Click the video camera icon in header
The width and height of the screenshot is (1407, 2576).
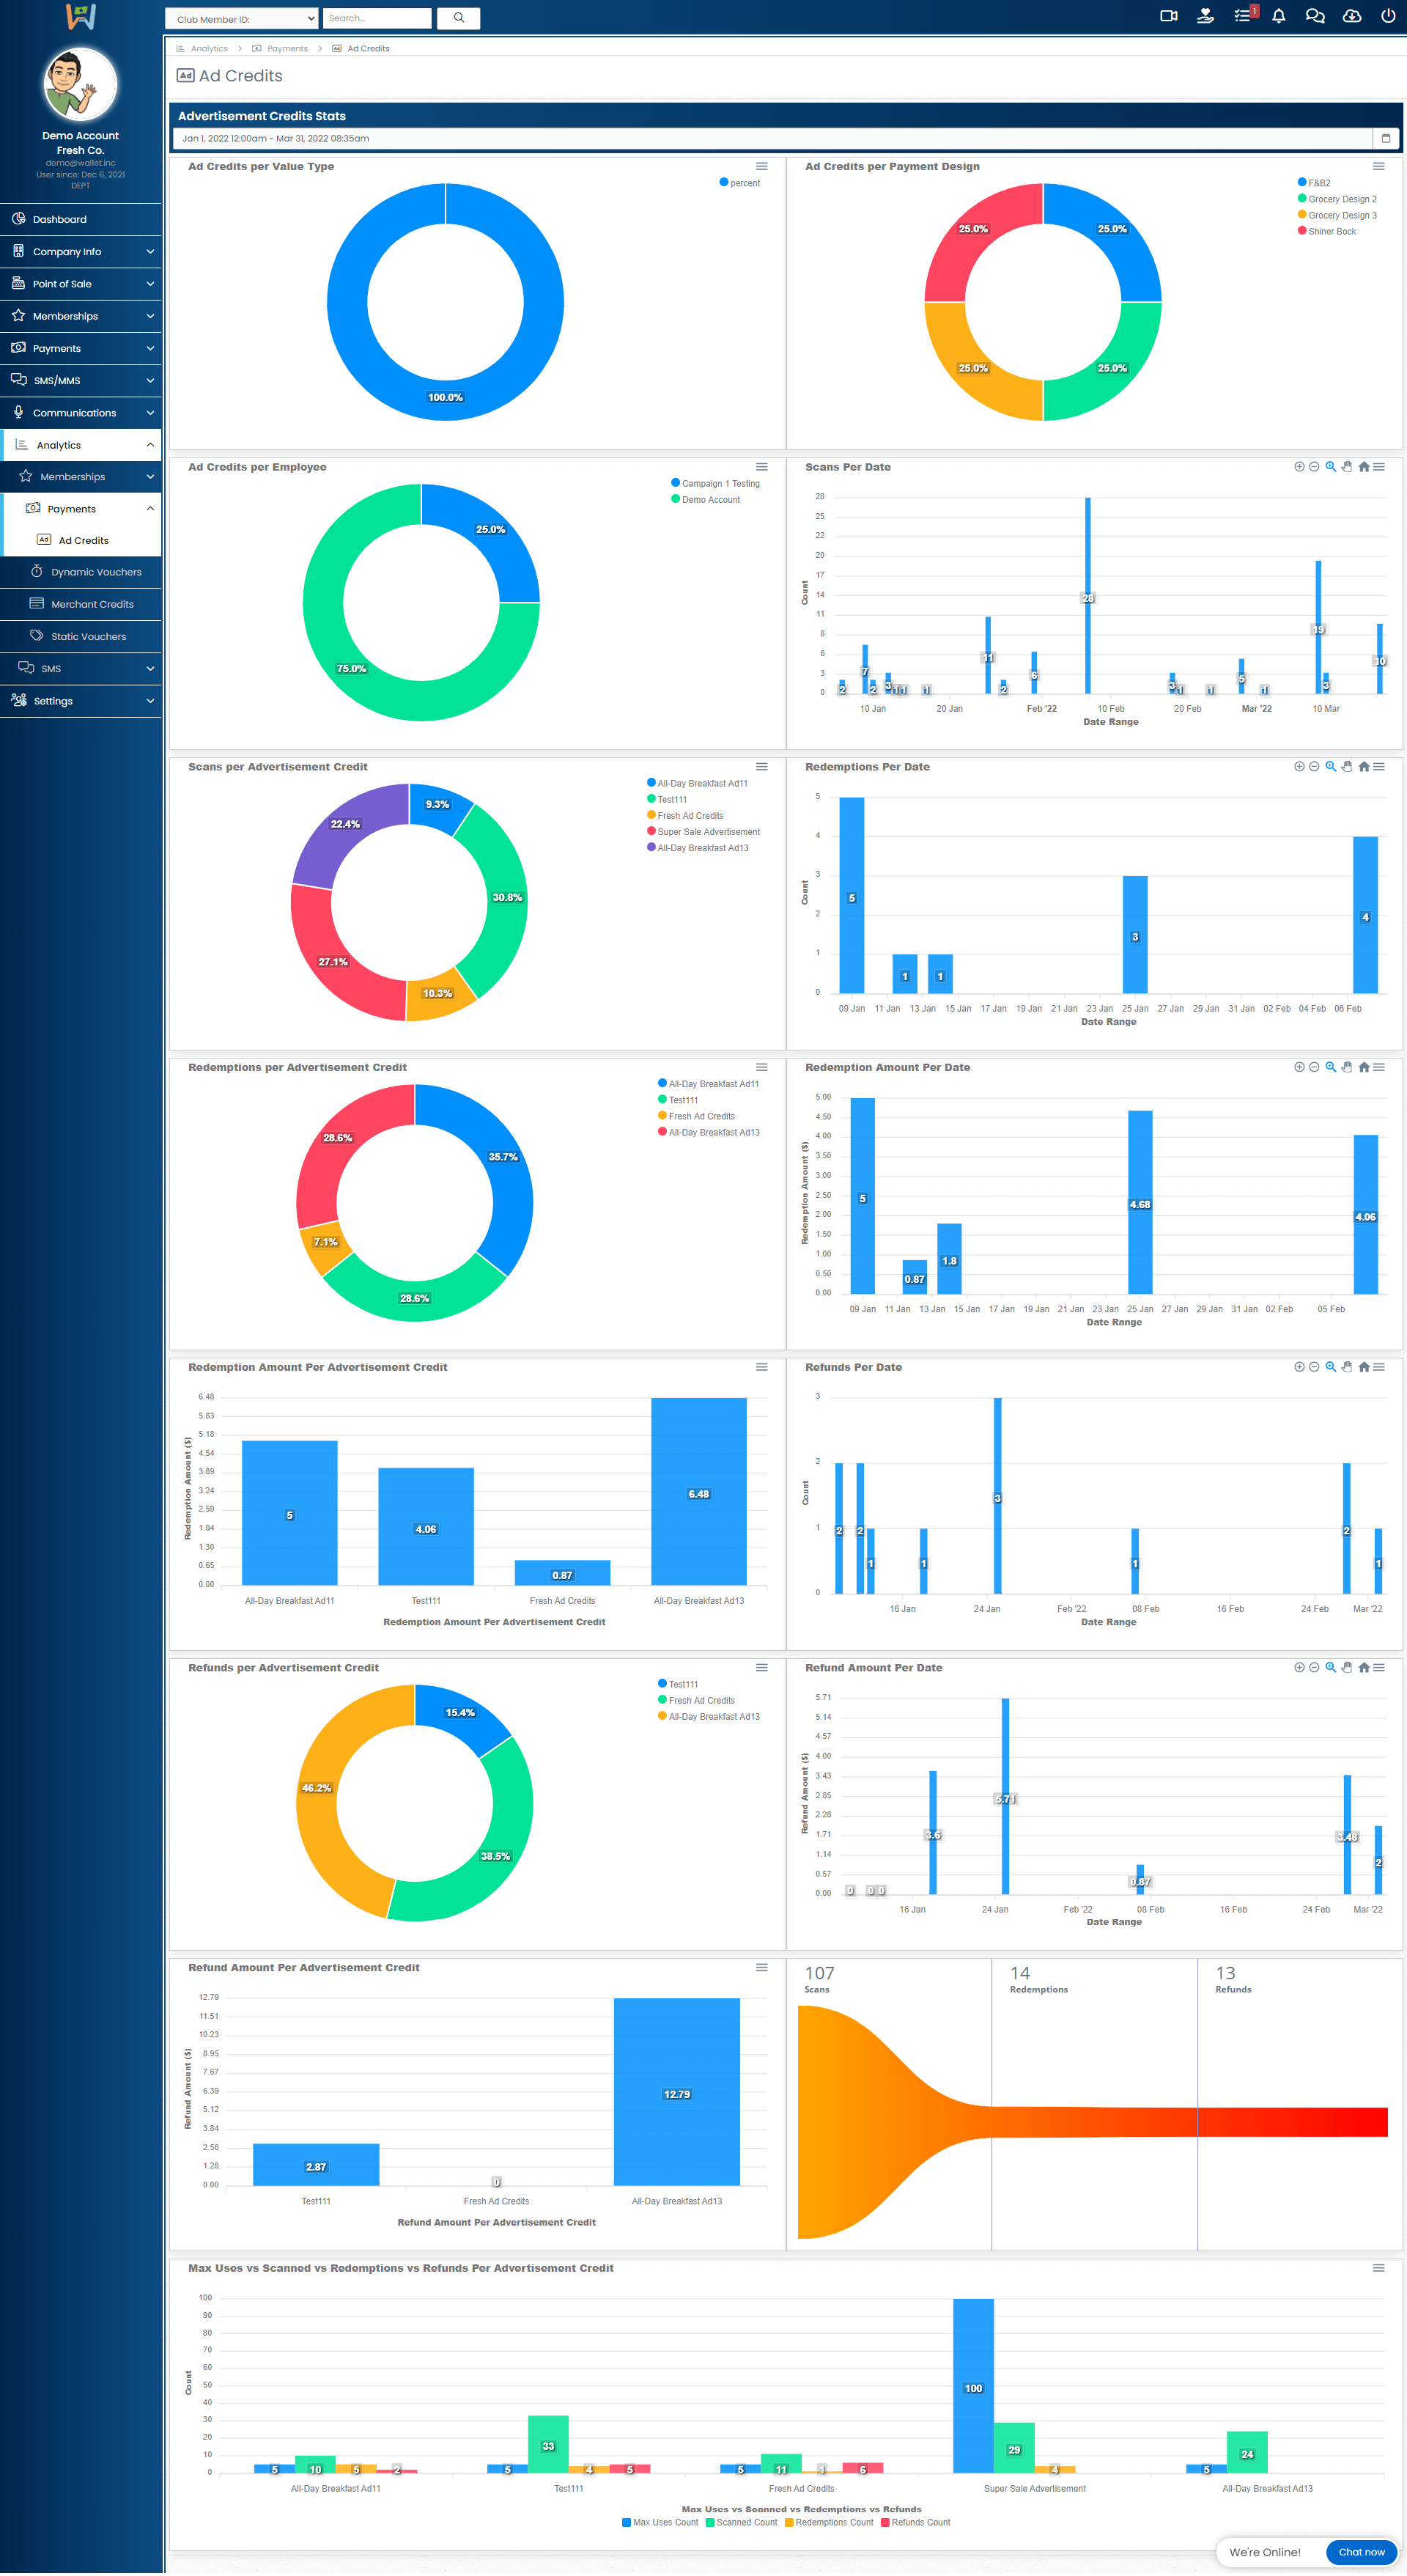[x=1168, y=16]
